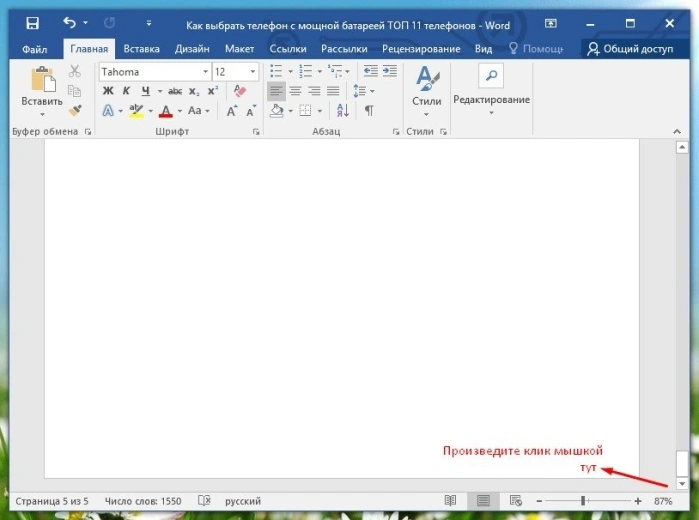Click the Clear All Formatting eraser icon

[240, 91]
